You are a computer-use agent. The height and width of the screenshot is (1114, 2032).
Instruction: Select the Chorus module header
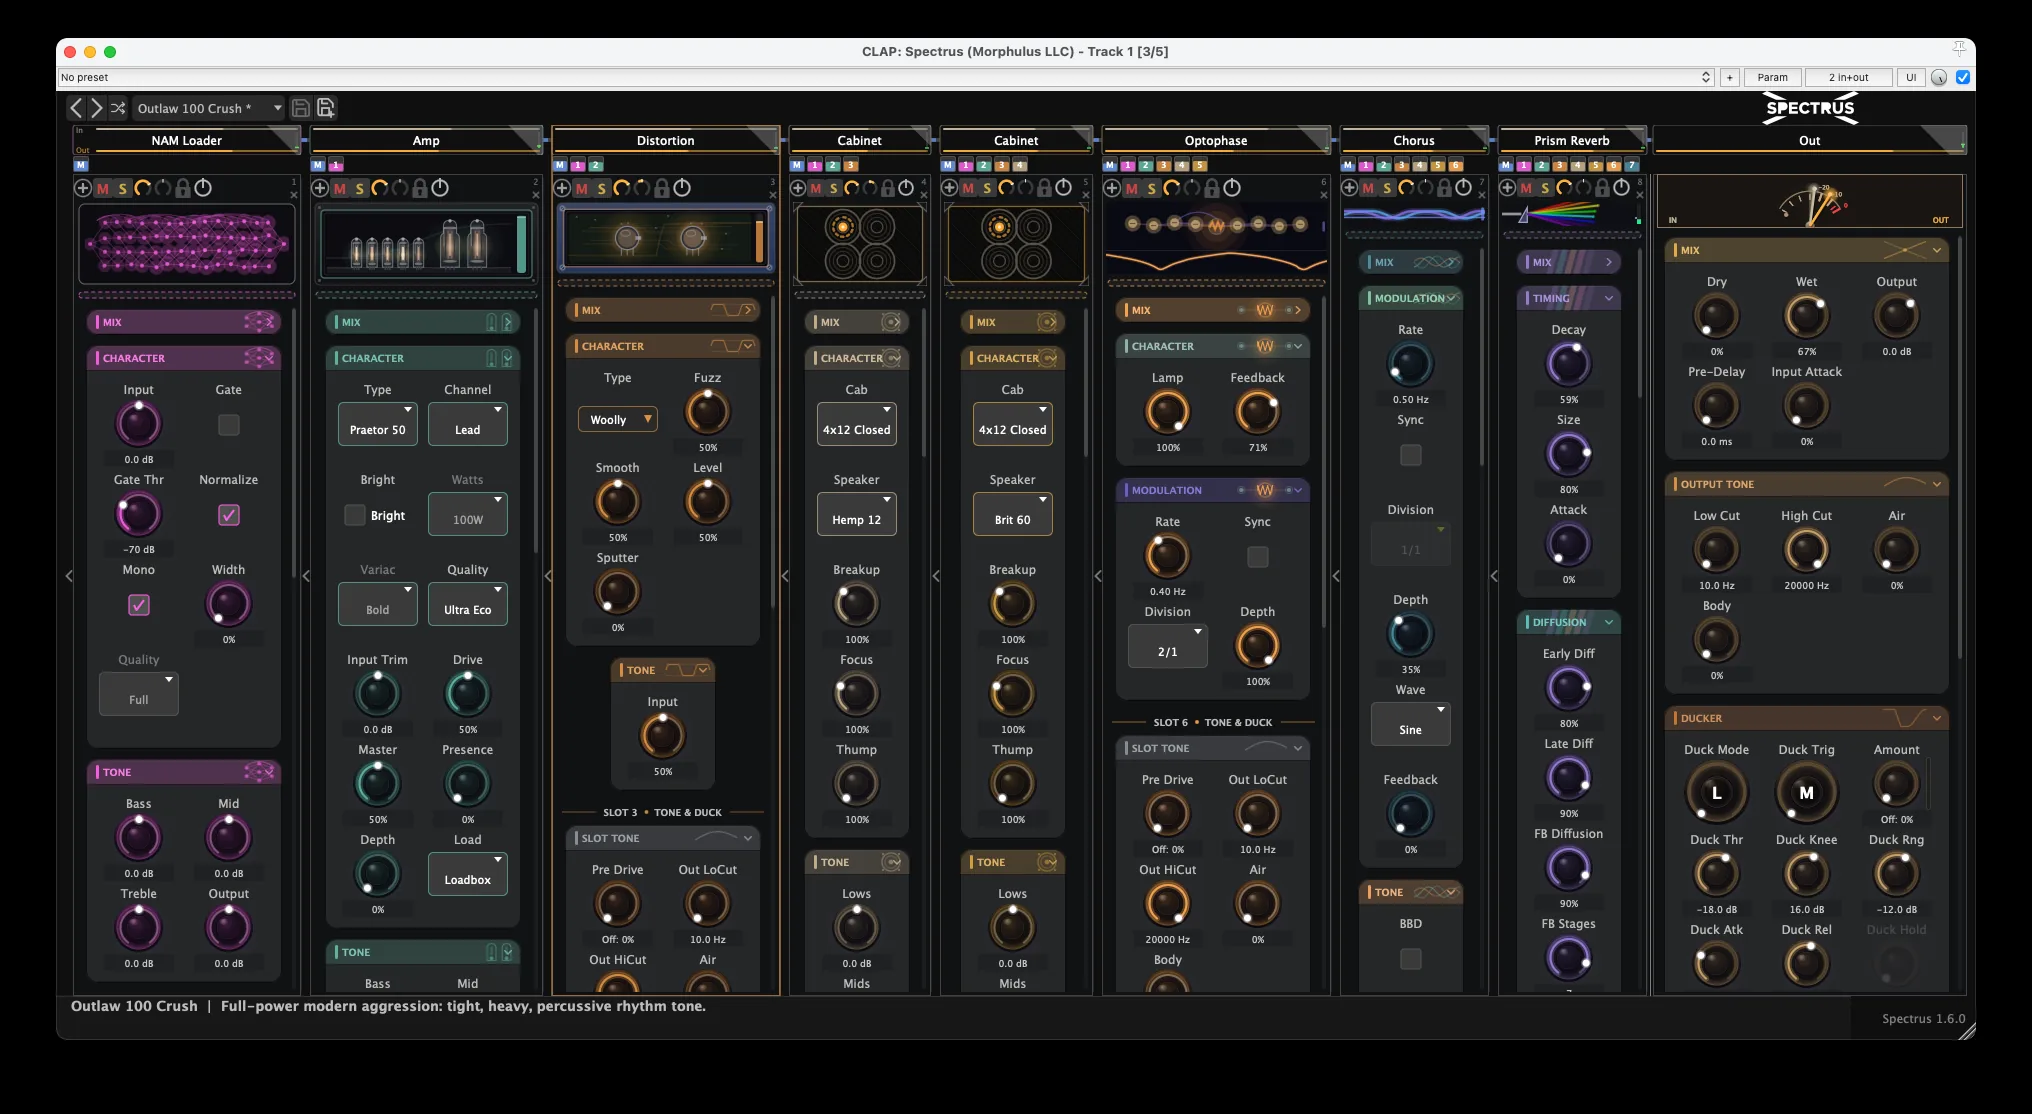click(x=1414, y=140)
